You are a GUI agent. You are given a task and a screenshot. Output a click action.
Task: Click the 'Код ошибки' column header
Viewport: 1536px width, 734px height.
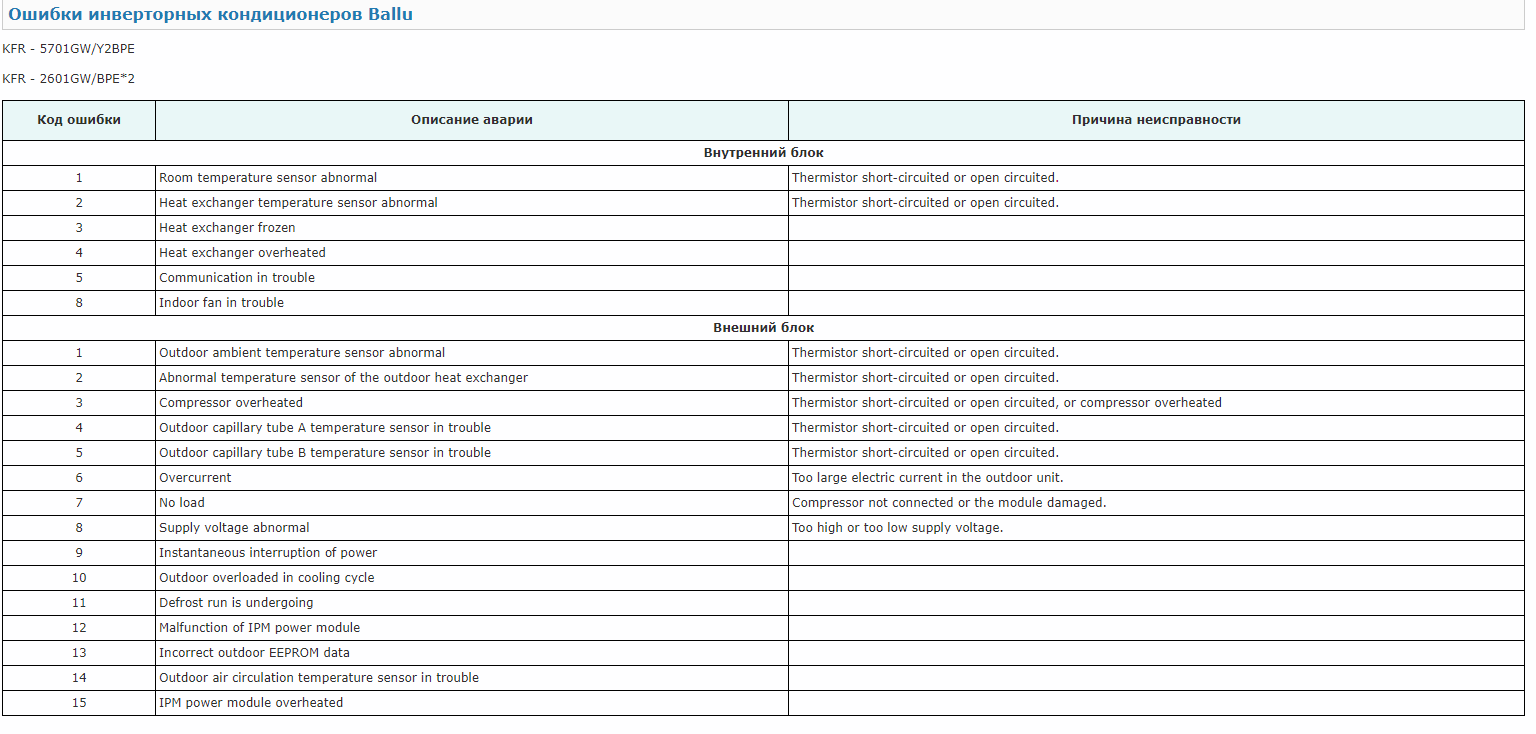(79, 120)
